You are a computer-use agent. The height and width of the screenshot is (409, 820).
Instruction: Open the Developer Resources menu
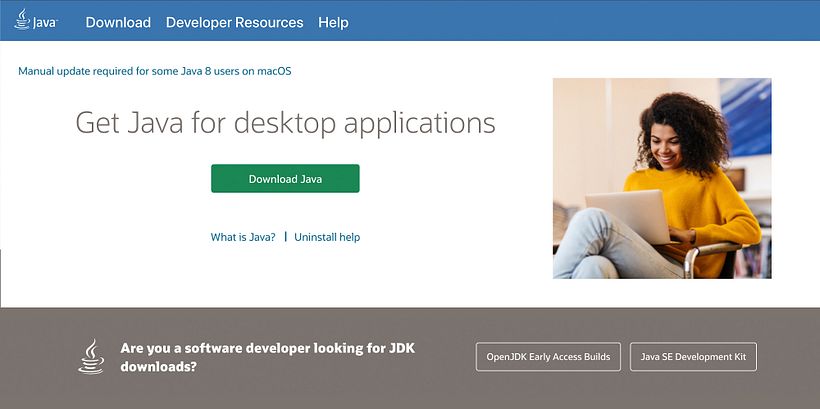click(234, 22)
